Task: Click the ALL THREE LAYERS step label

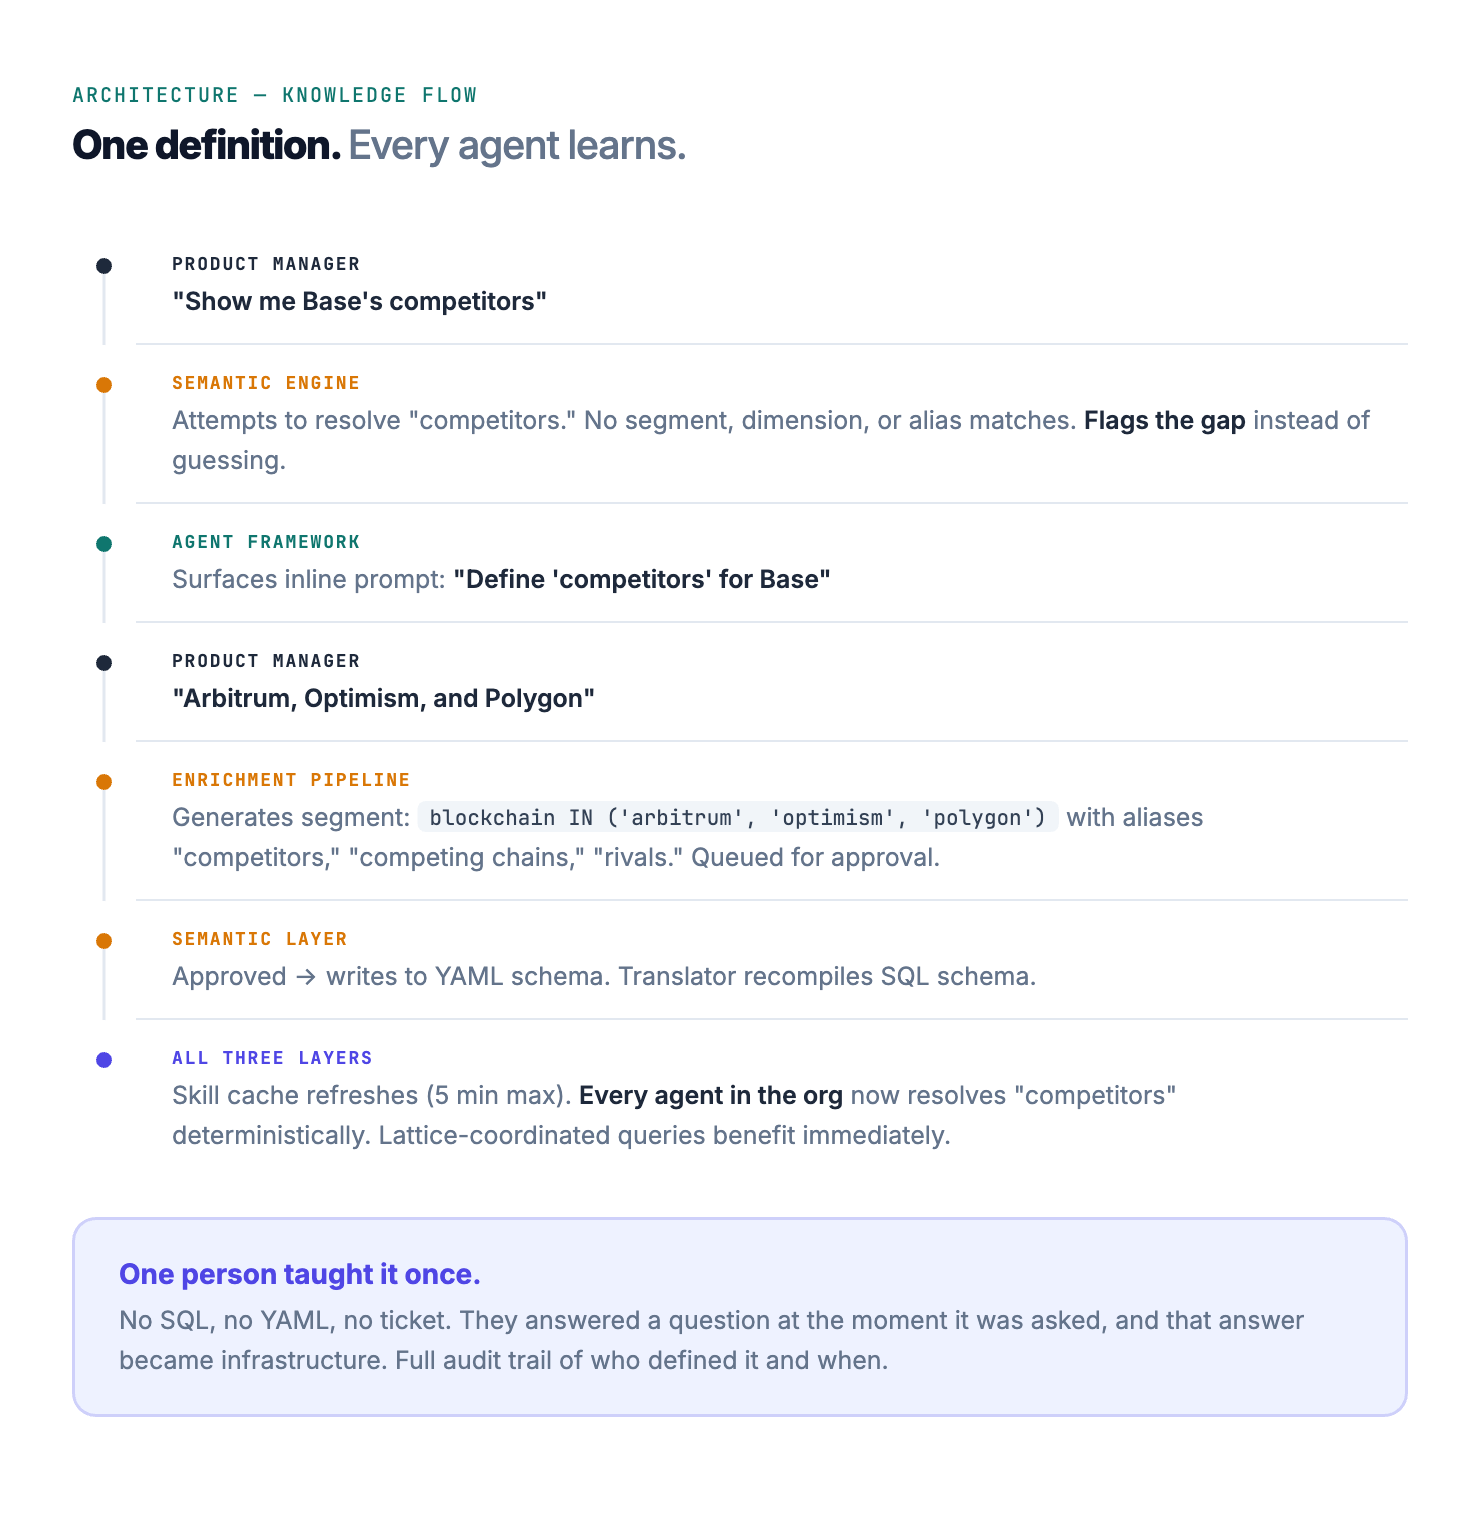Action: click(272, 1058)
